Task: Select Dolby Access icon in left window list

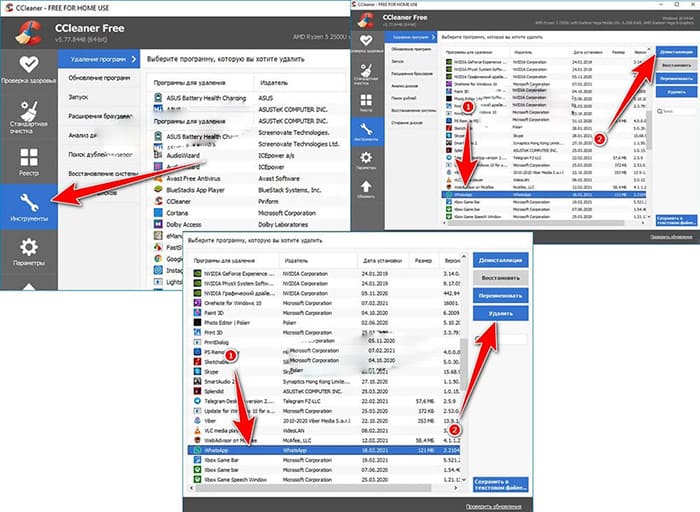Action: coord(158,225)
